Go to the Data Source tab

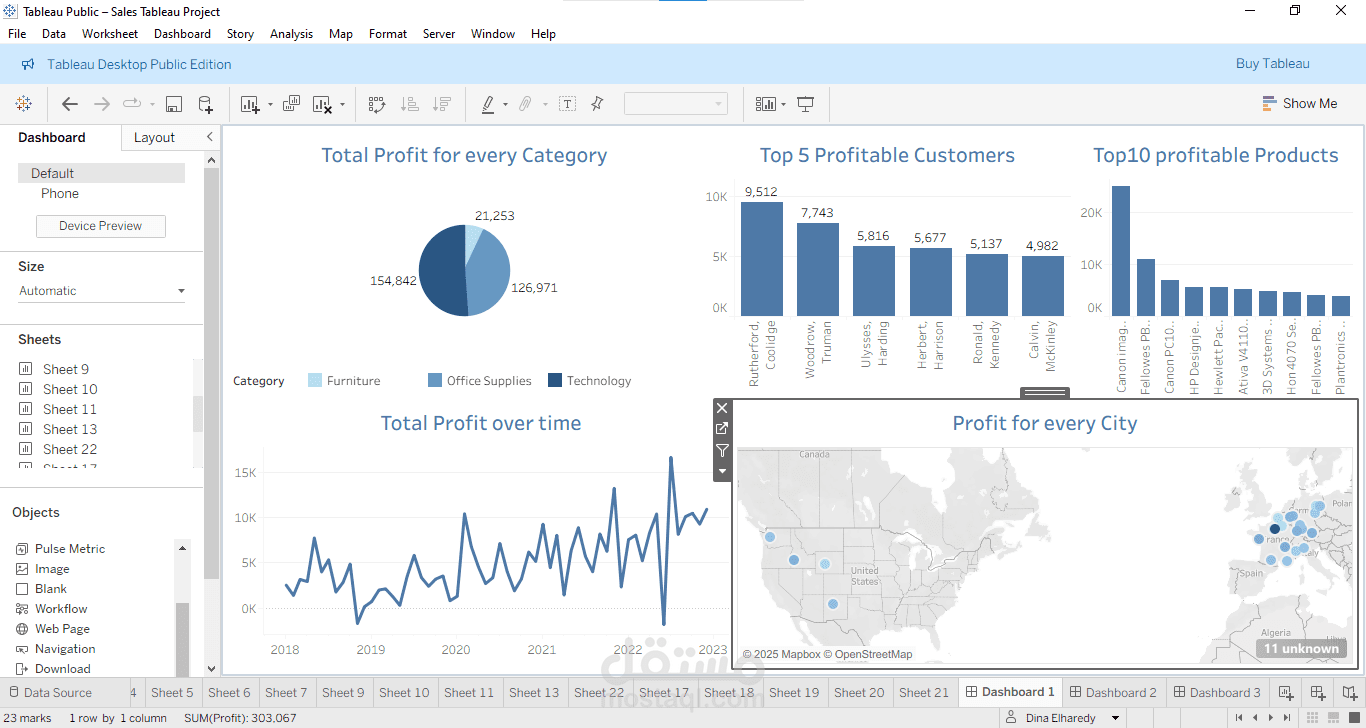(x=50, y=692)
